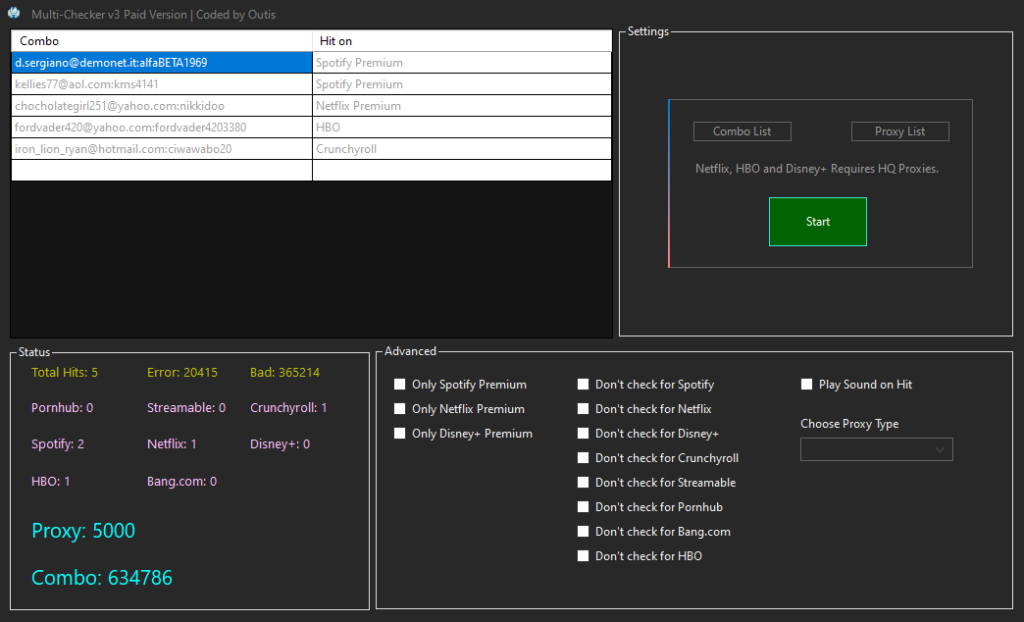The width and height of the screenshot is (1024, 622).
Task: Click the Bad: 365214 counter
Action: (285, 372)
